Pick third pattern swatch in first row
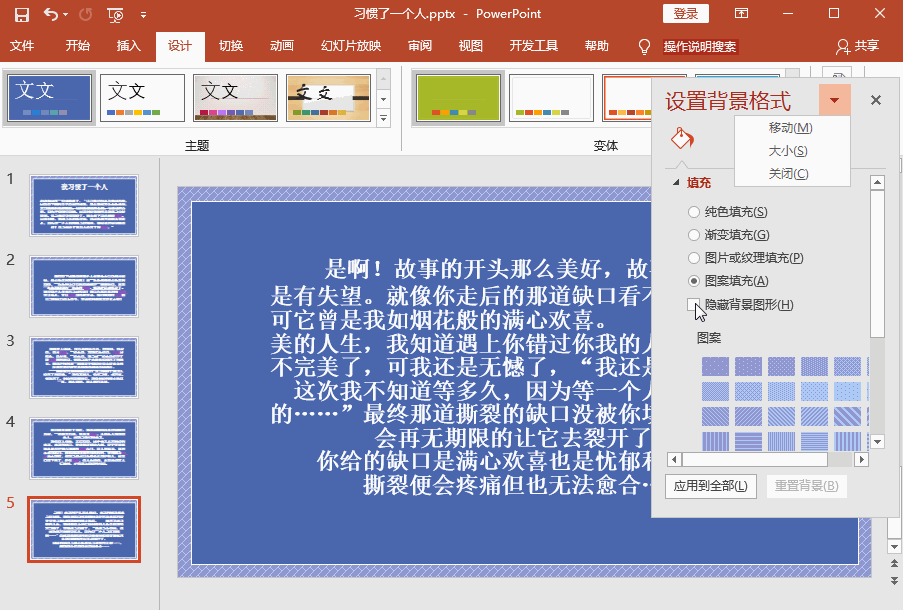 point(781,366)
